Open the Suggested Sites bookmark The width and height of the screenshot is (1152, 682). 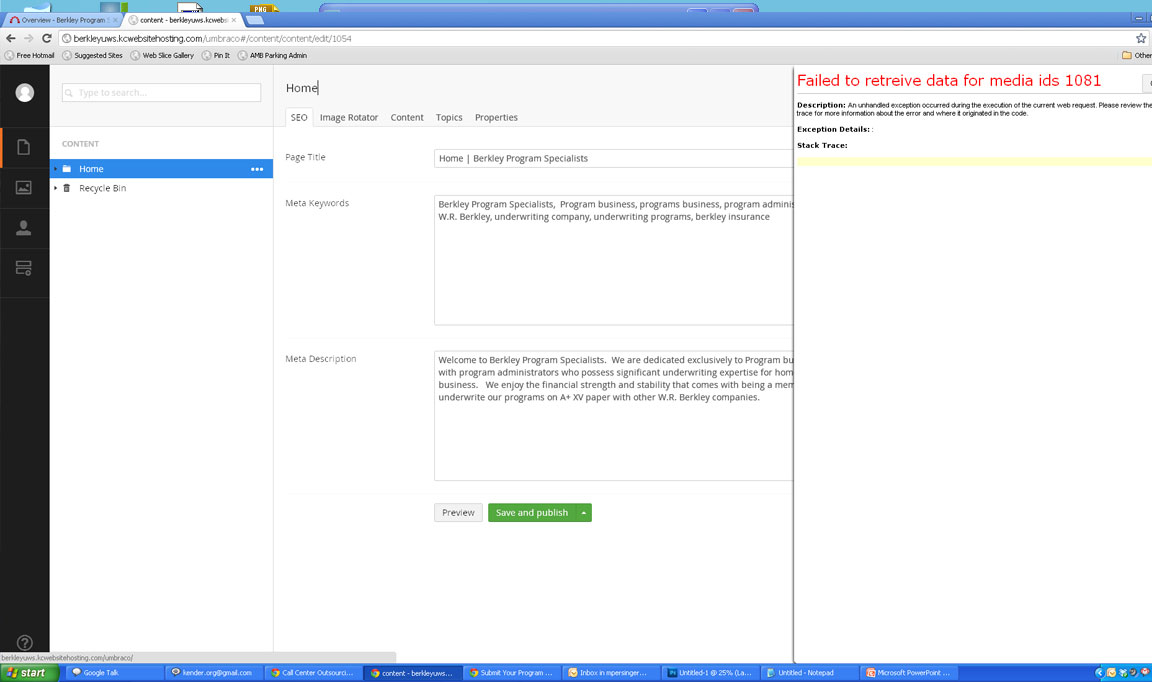(93, 55)
